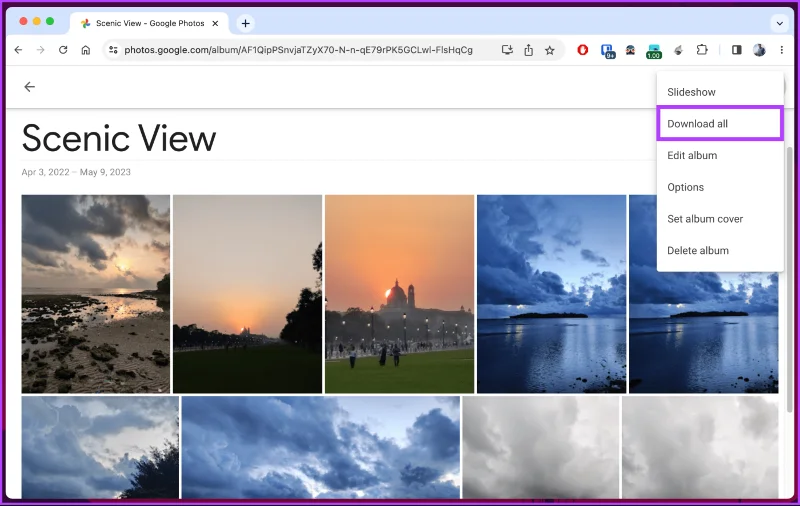Click the gray bird extension icon
The width and height of the screenshot is (800, 506).
click(x=678, y=50)
